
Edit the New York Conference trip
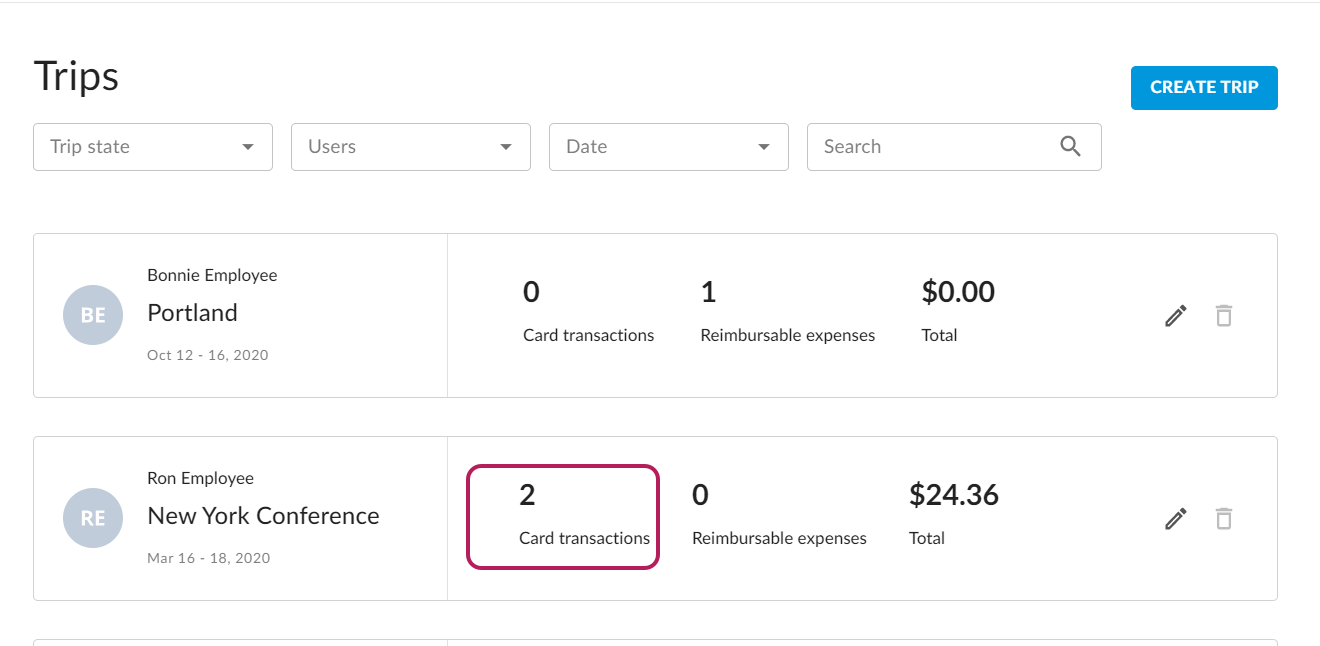point(1176,519)
